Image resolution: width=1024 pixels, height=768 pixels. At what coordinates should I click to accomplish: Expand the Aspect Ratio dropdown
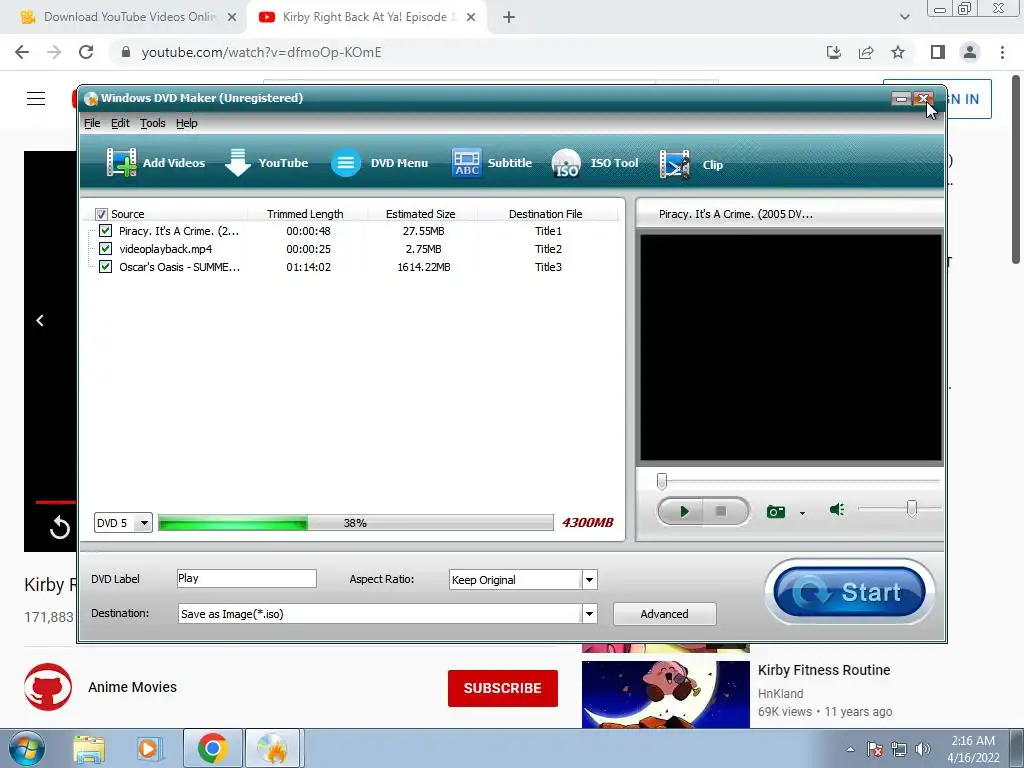[x=589, y=579]
